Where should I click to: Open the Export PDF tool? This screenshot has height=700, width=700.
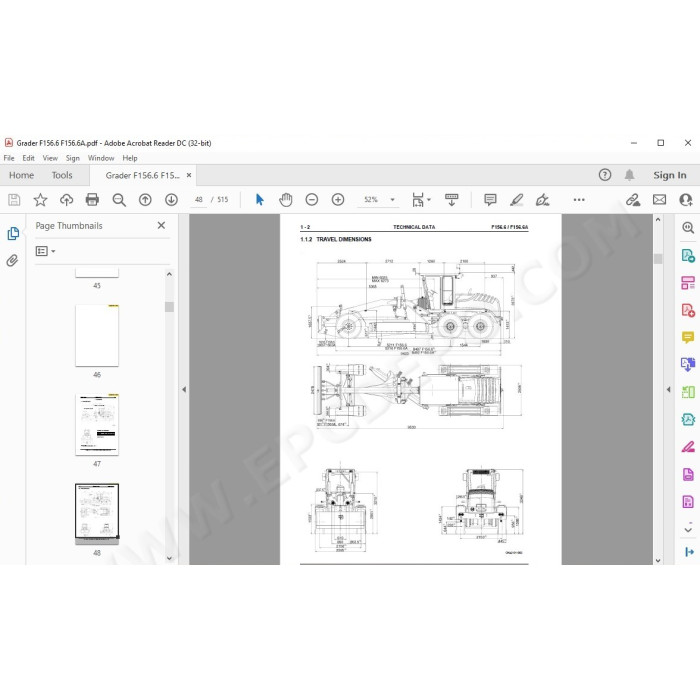(688, 256)
